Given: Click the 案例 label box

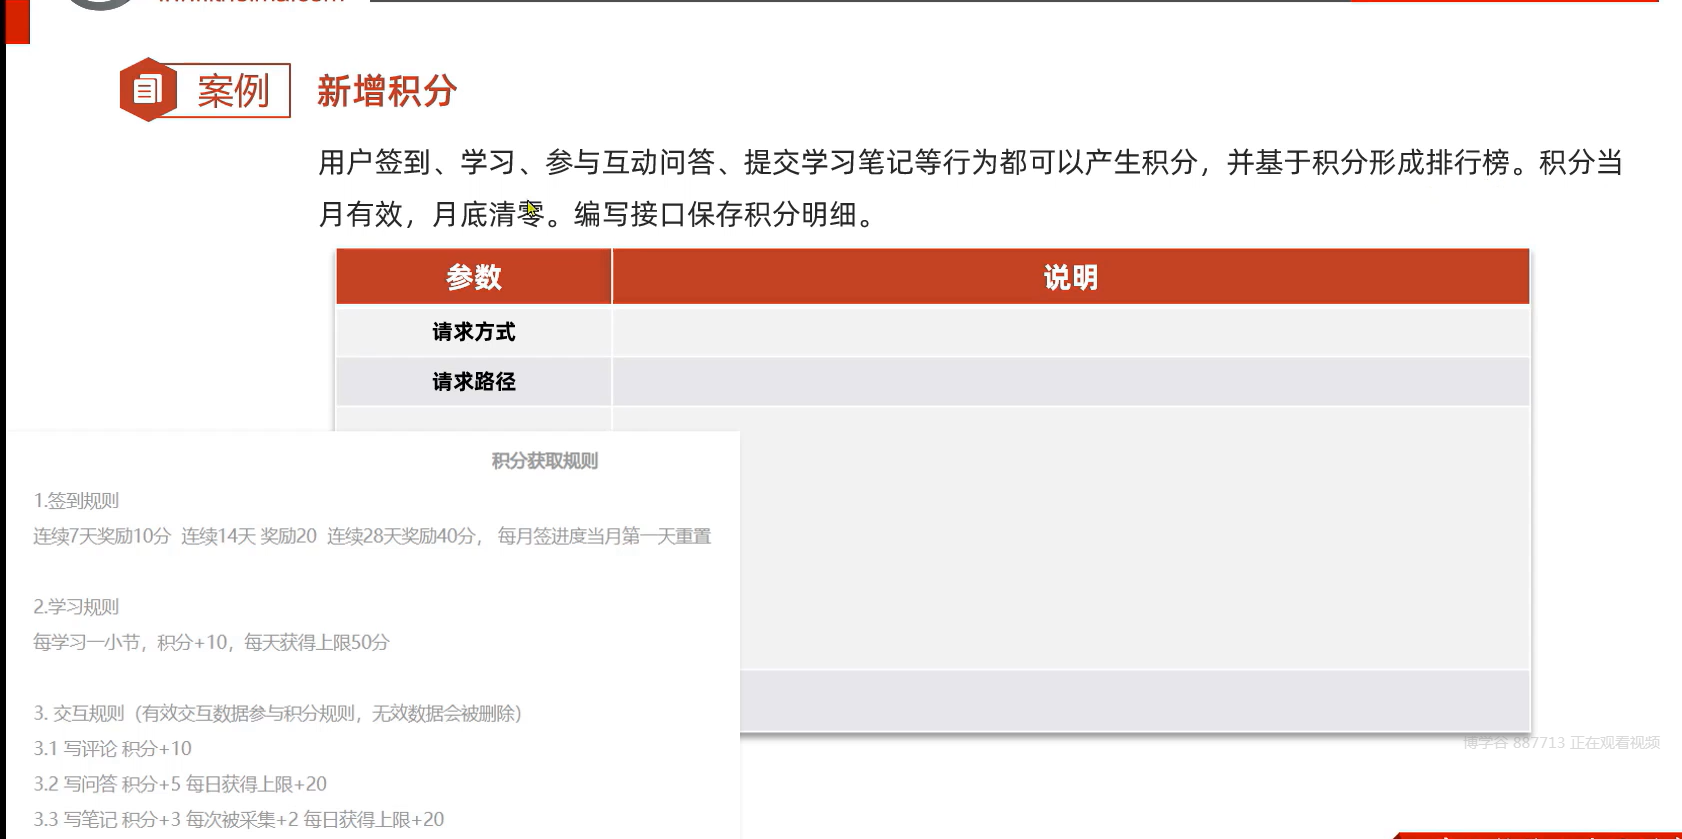Looking at the screenshot, I should 233,91.
